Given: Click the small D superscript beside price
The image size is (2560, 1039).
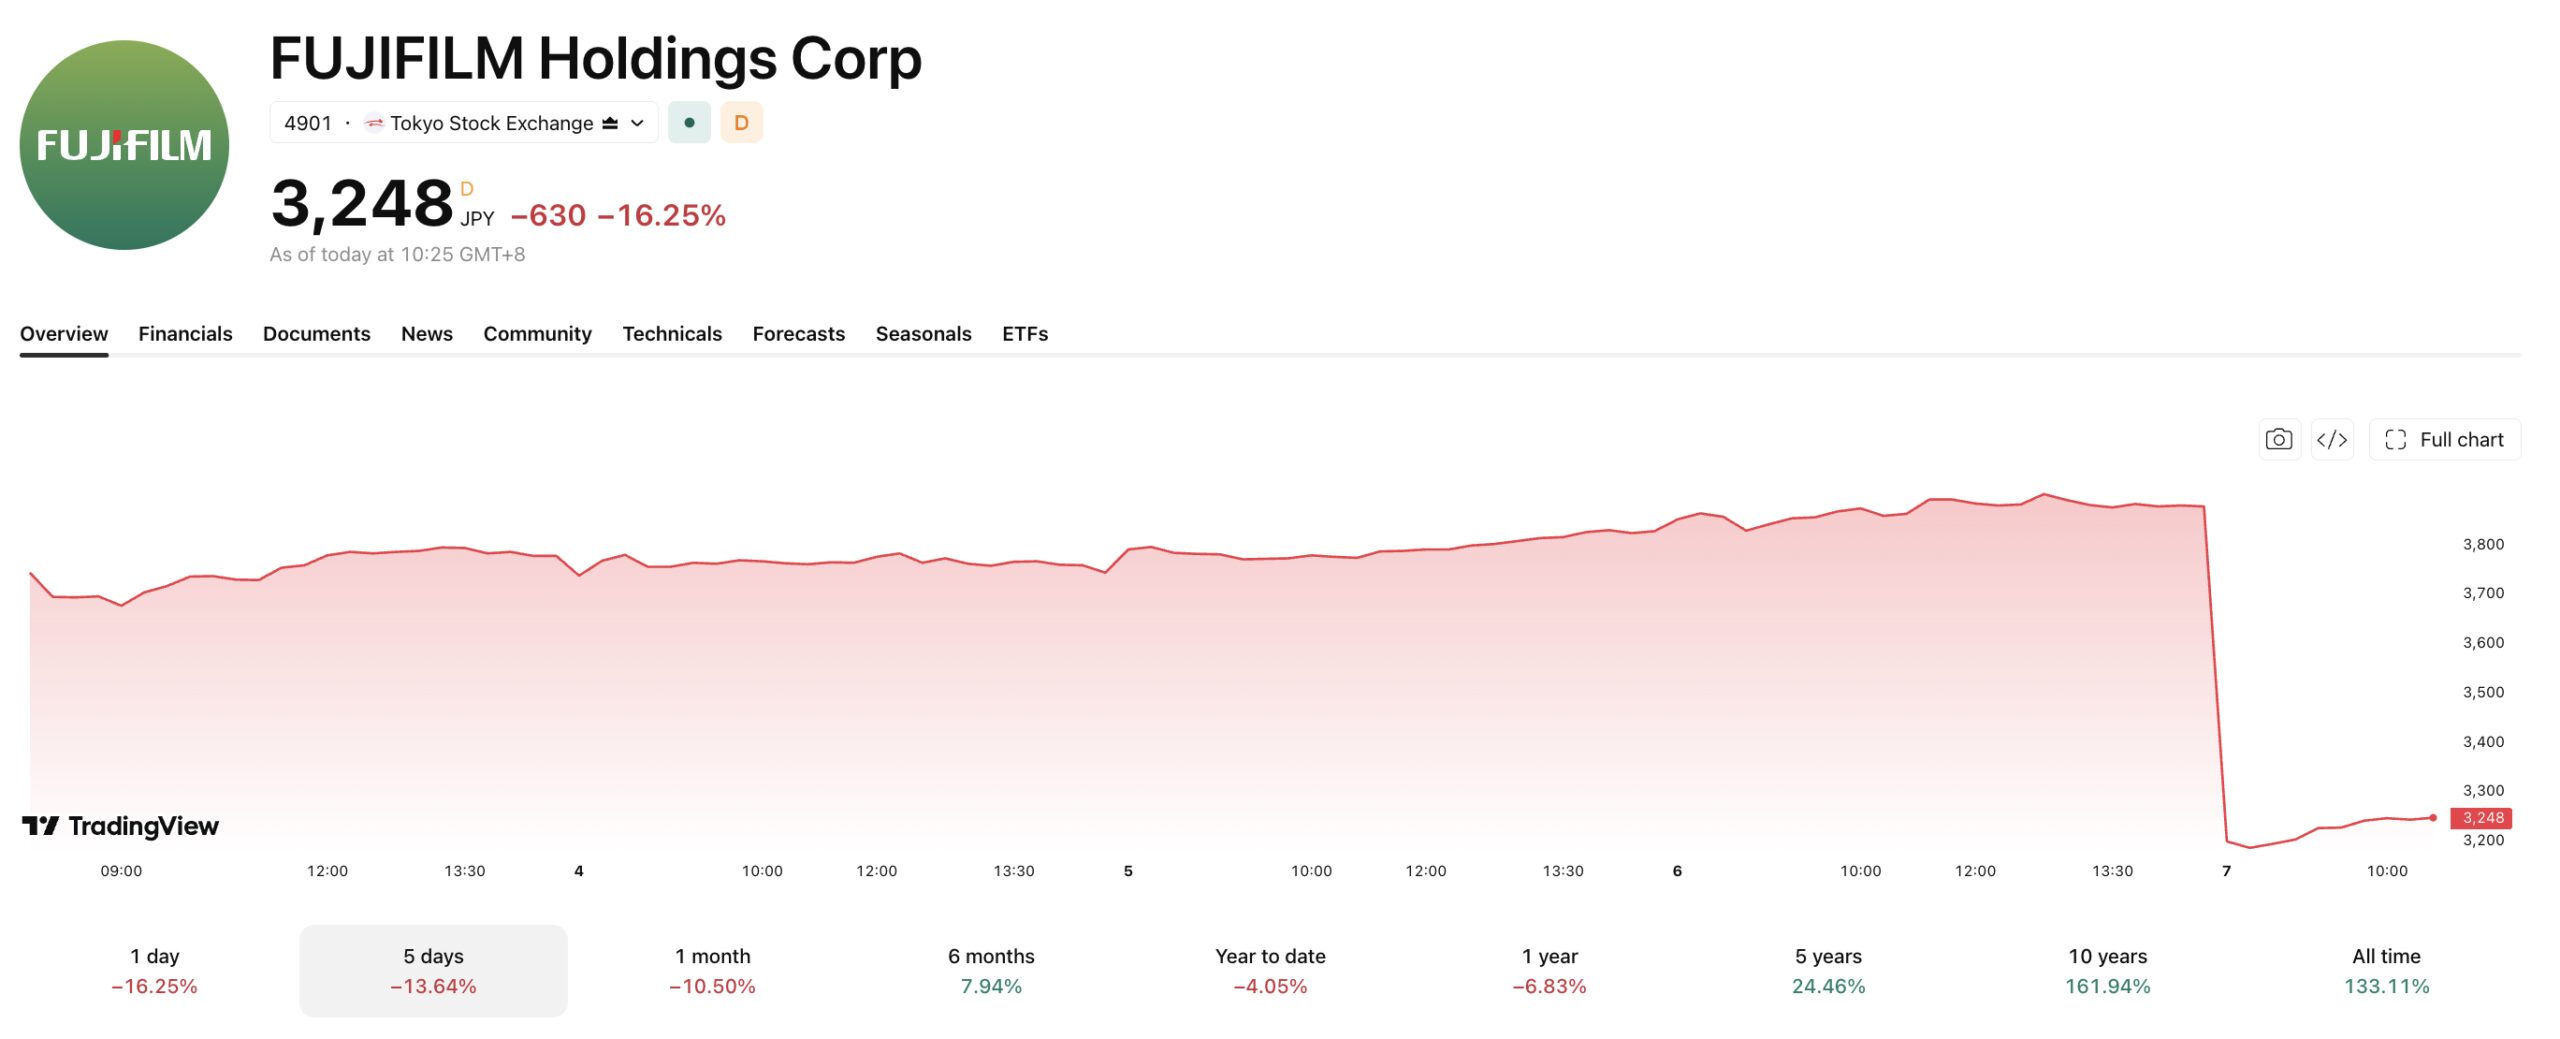Looking at the screenshot, I should pyautogui.click(x=466, y=189).
